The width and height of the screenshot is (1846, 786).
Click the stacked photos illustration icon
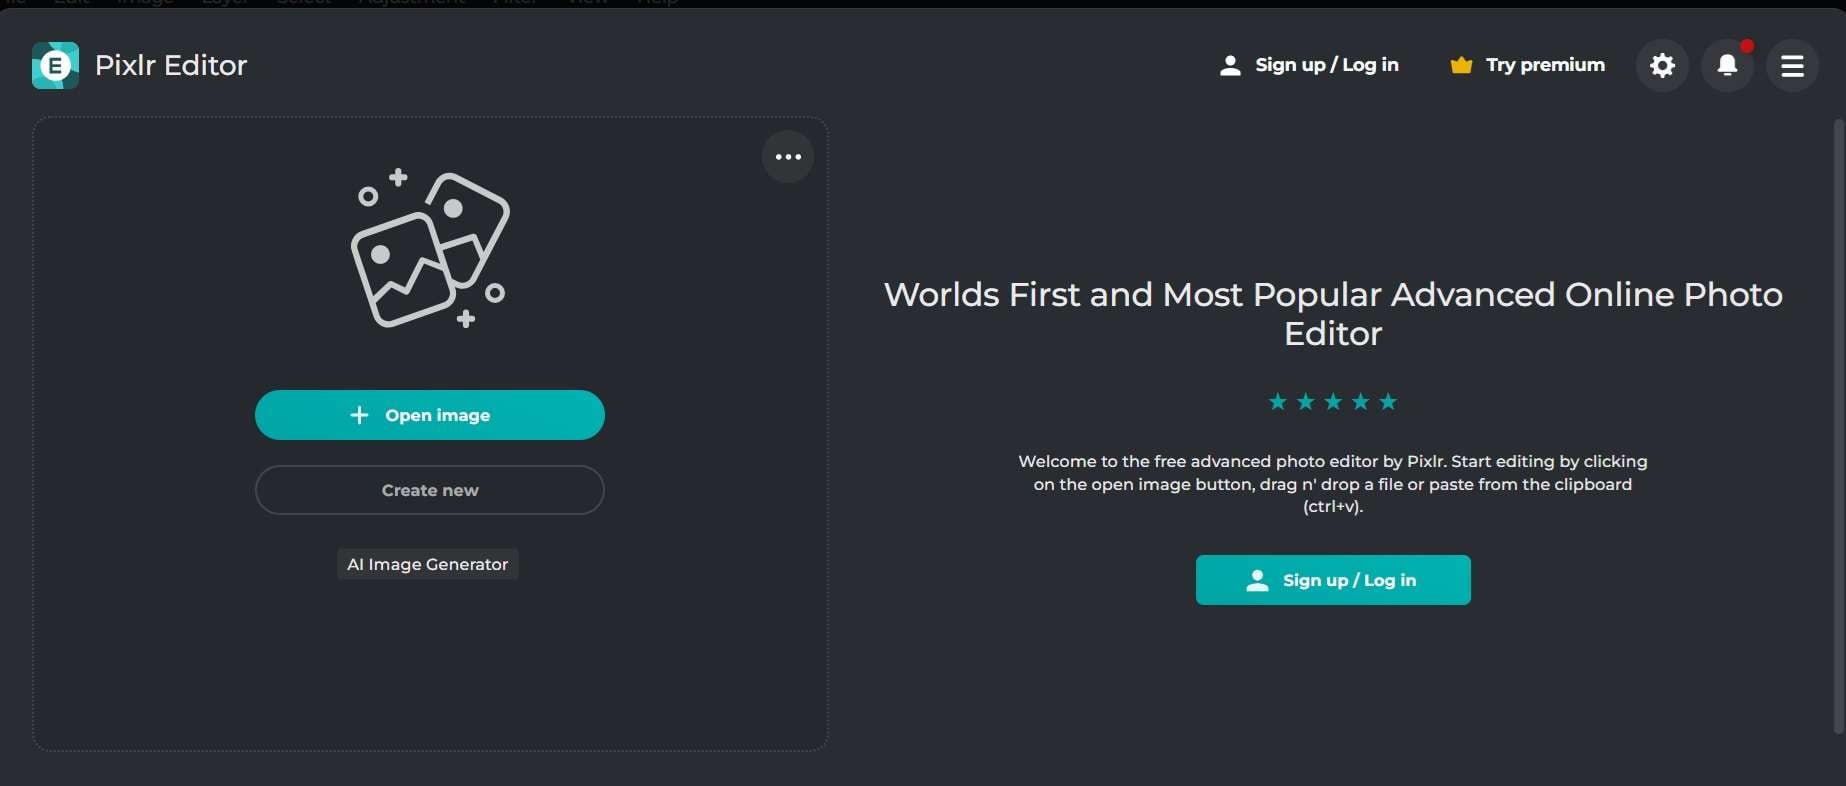pyautogui.click(x=430, y=248)
